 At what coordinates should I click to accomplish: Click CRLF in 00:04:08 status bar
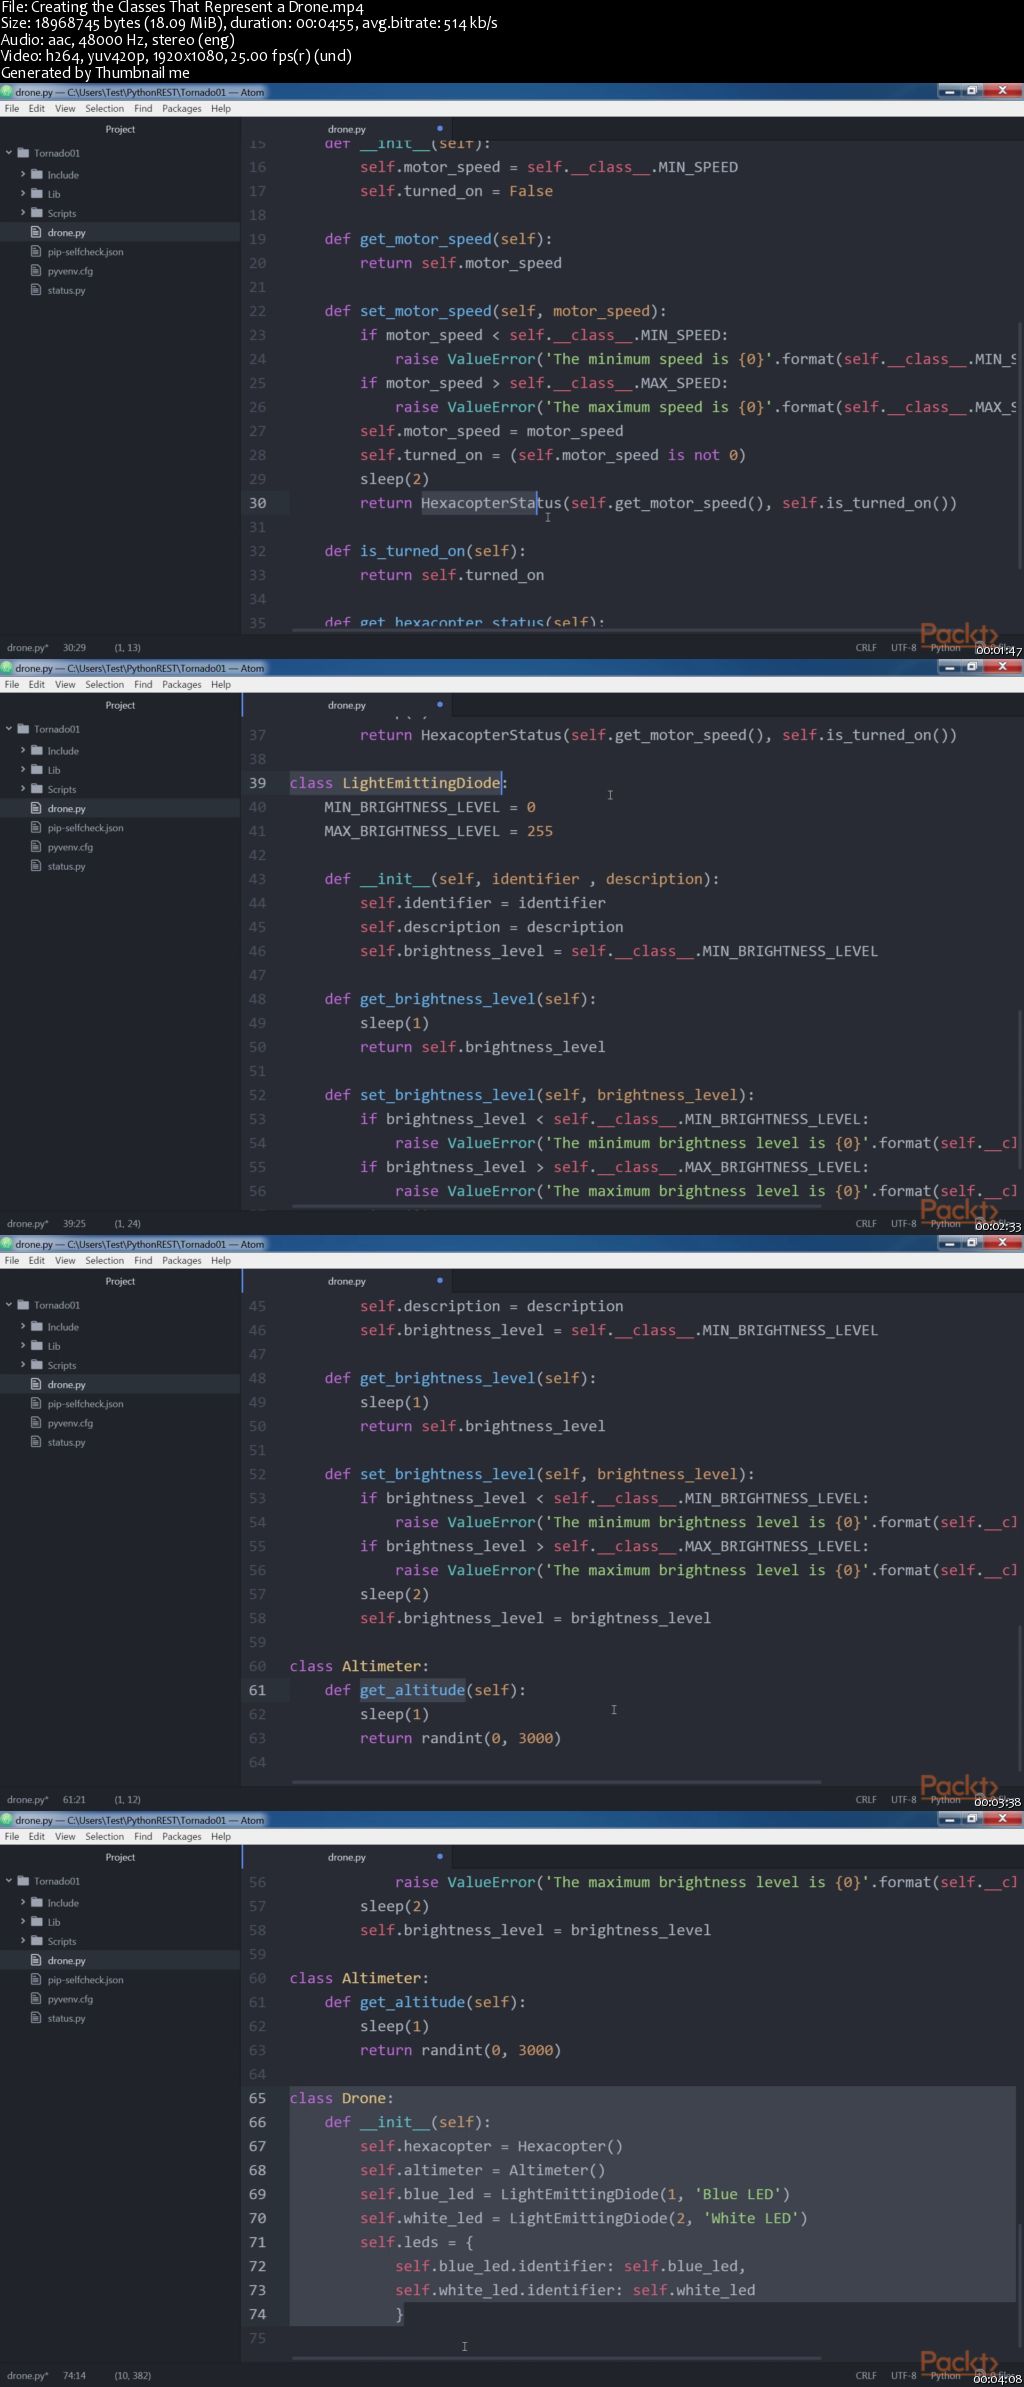(866, 2376)
